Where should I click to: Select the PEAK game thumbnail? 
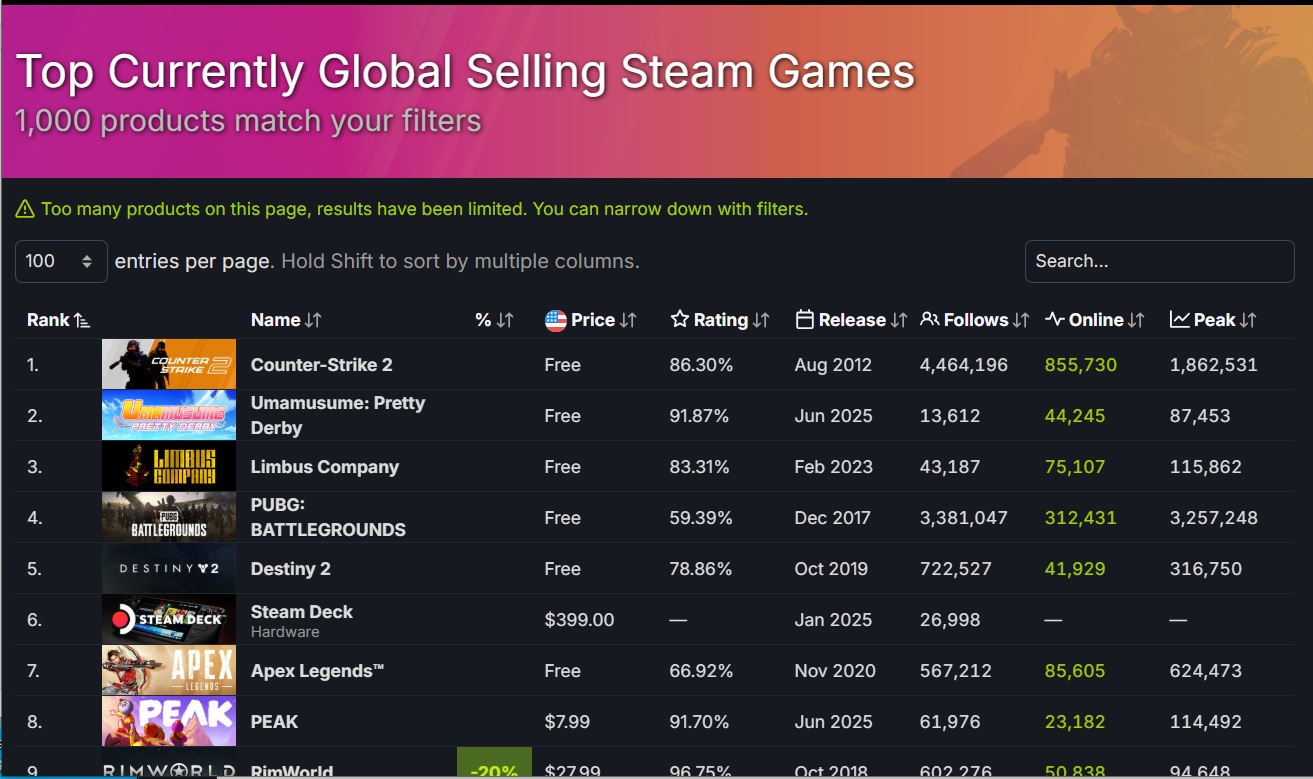pyautogui.click(x=169, y=722)
